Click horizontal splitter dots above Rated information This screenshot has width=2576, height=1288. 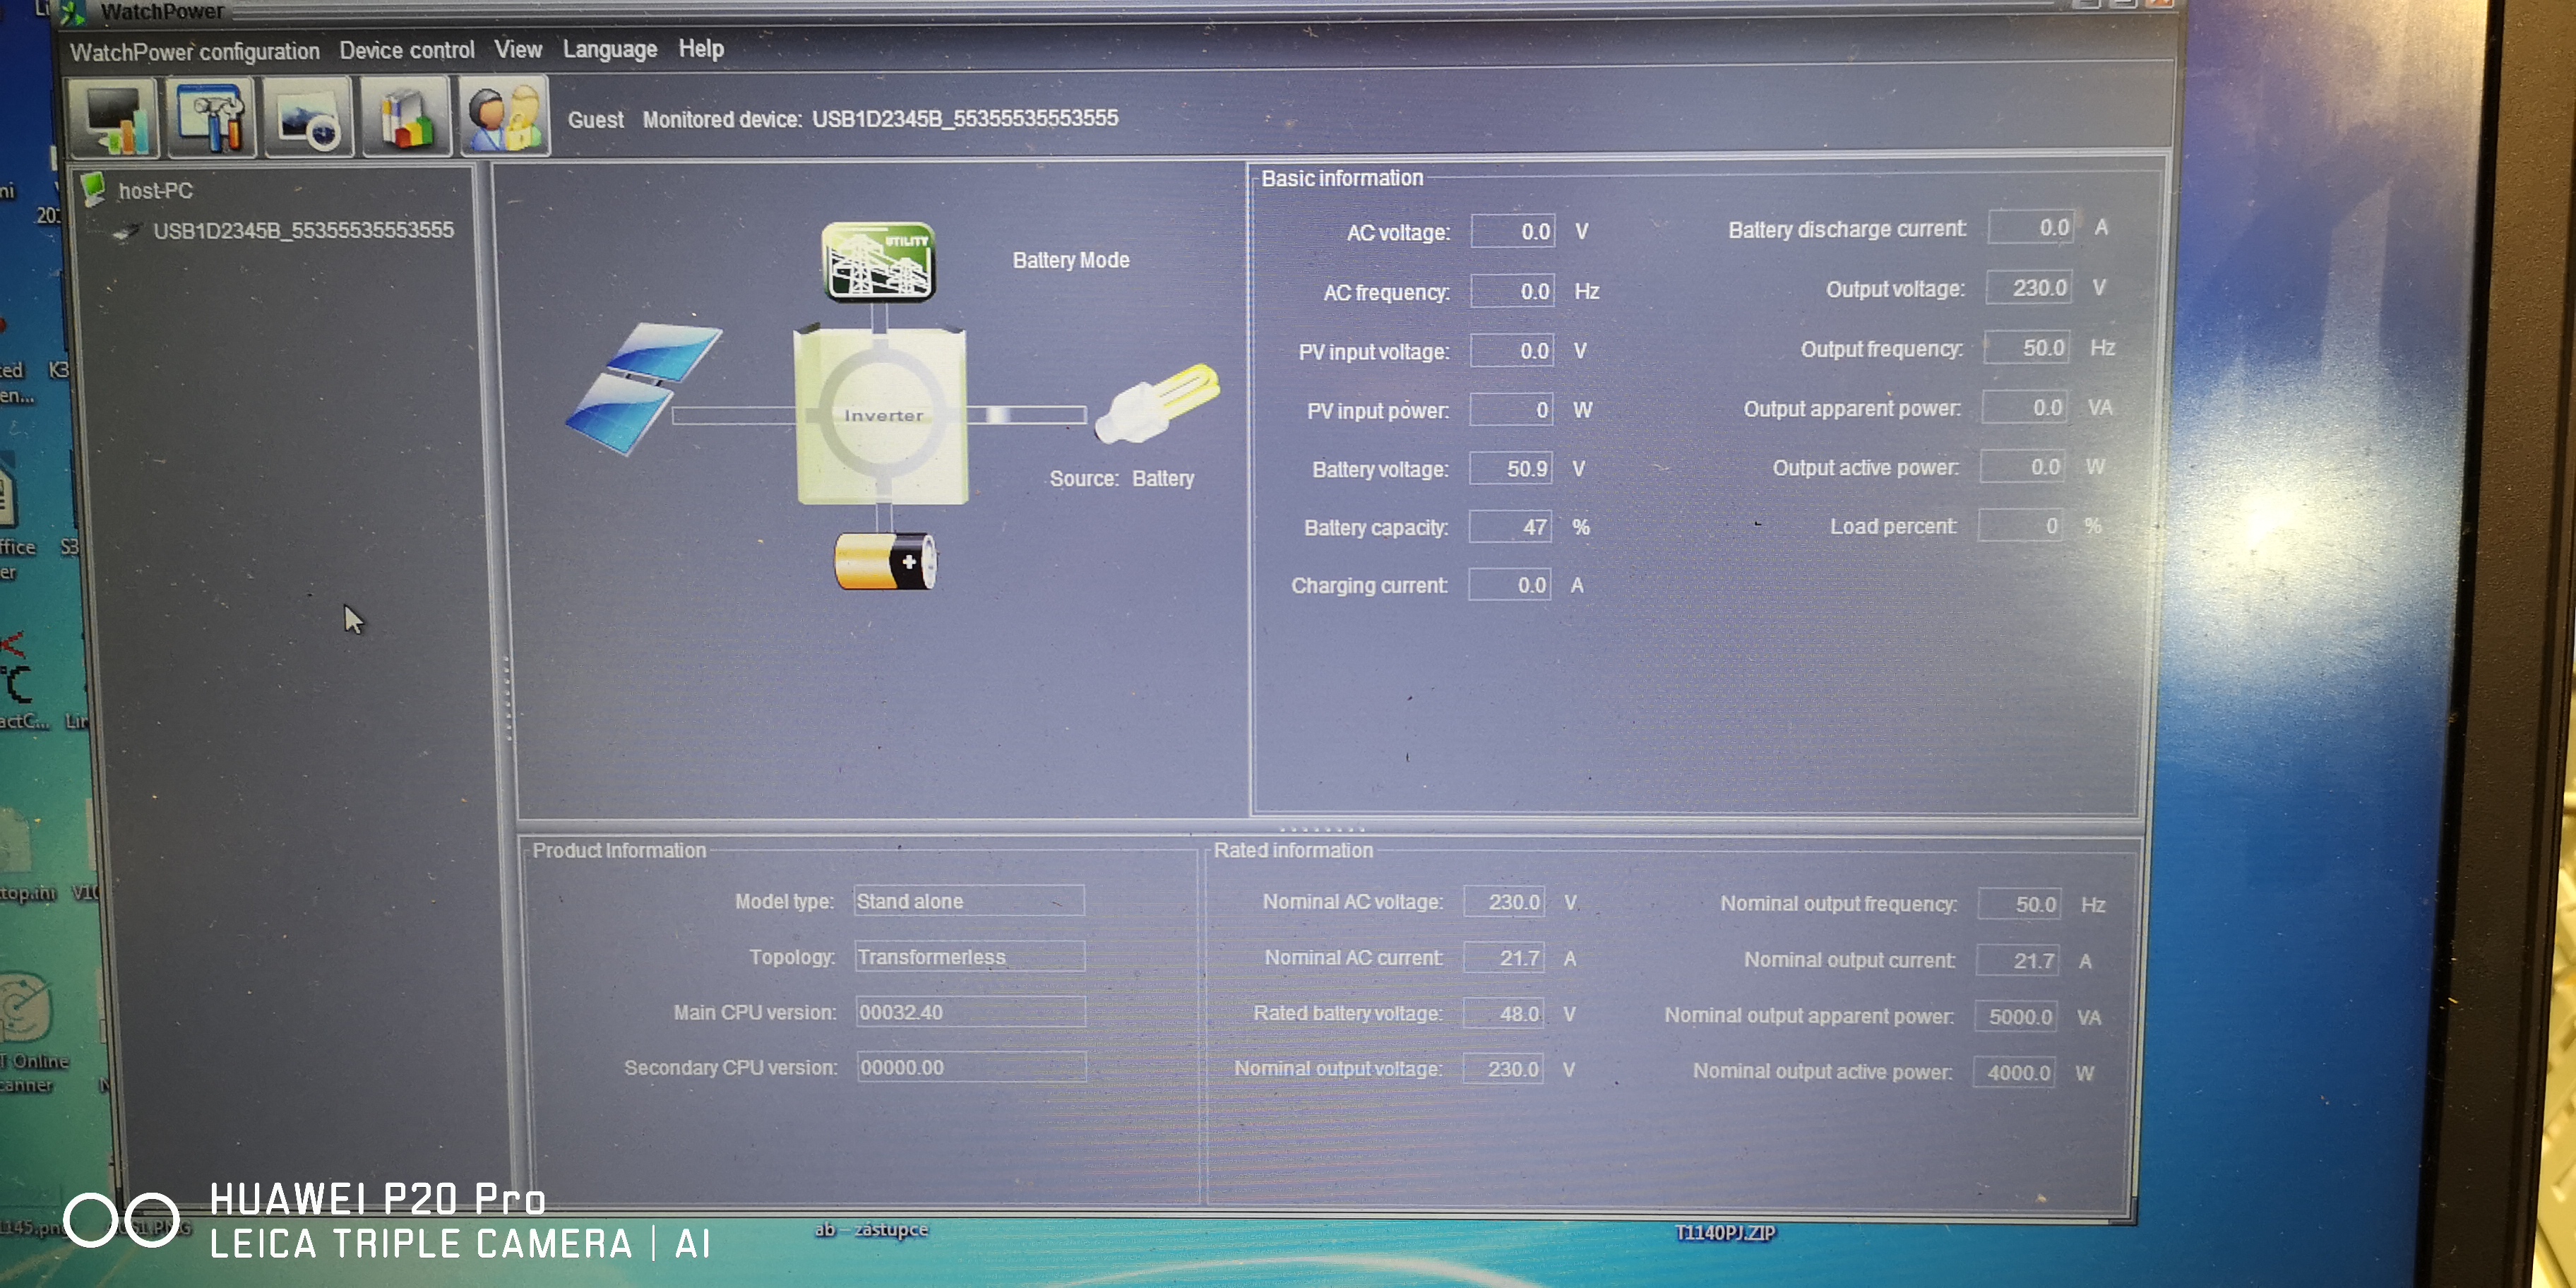[x=1321, y=829]
